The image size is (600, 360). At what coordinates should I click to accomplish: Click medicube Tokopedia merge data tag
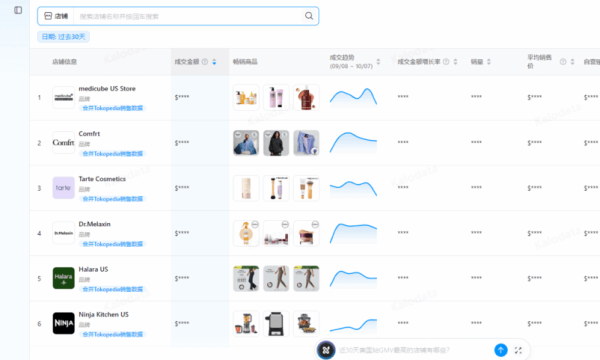pos(112,108)
